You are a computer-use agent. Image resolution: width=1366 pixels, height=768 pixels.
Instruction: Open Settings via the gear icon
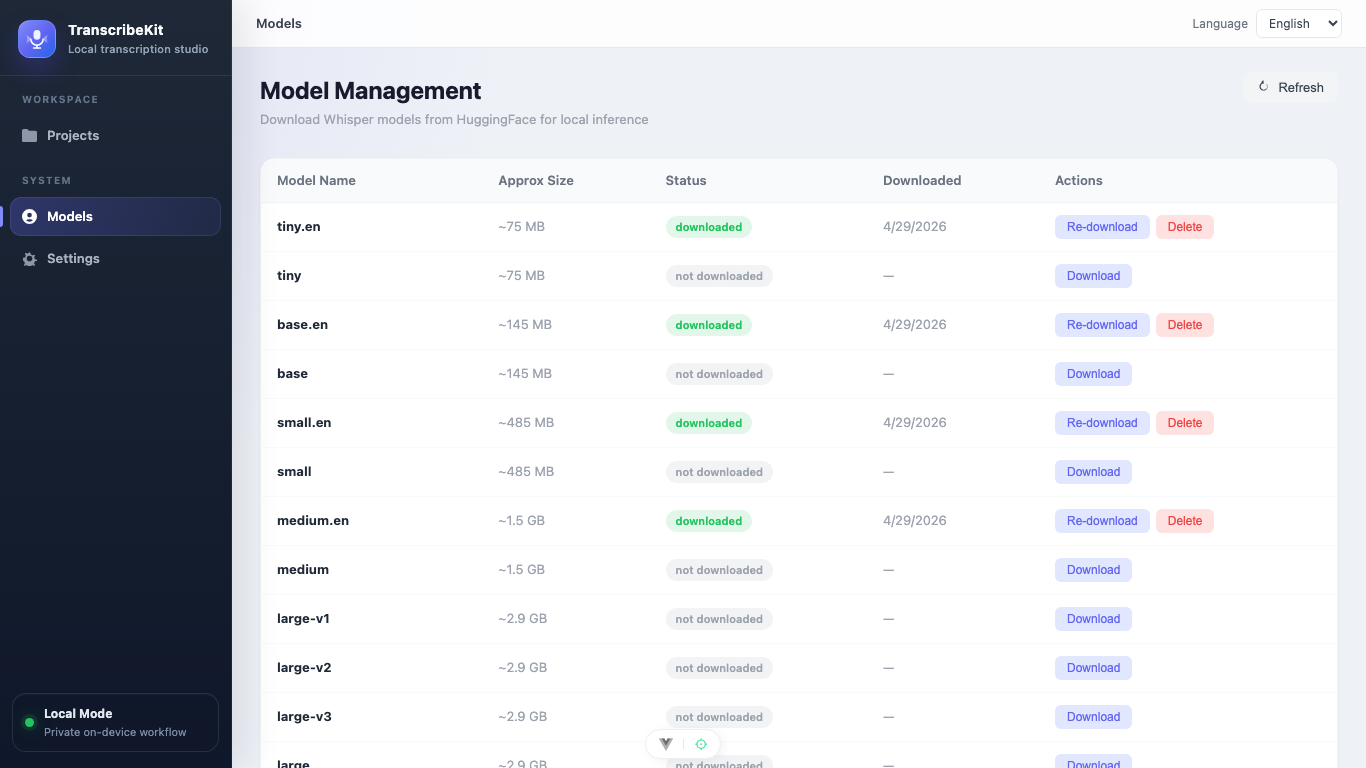click(x=30, y=259)
